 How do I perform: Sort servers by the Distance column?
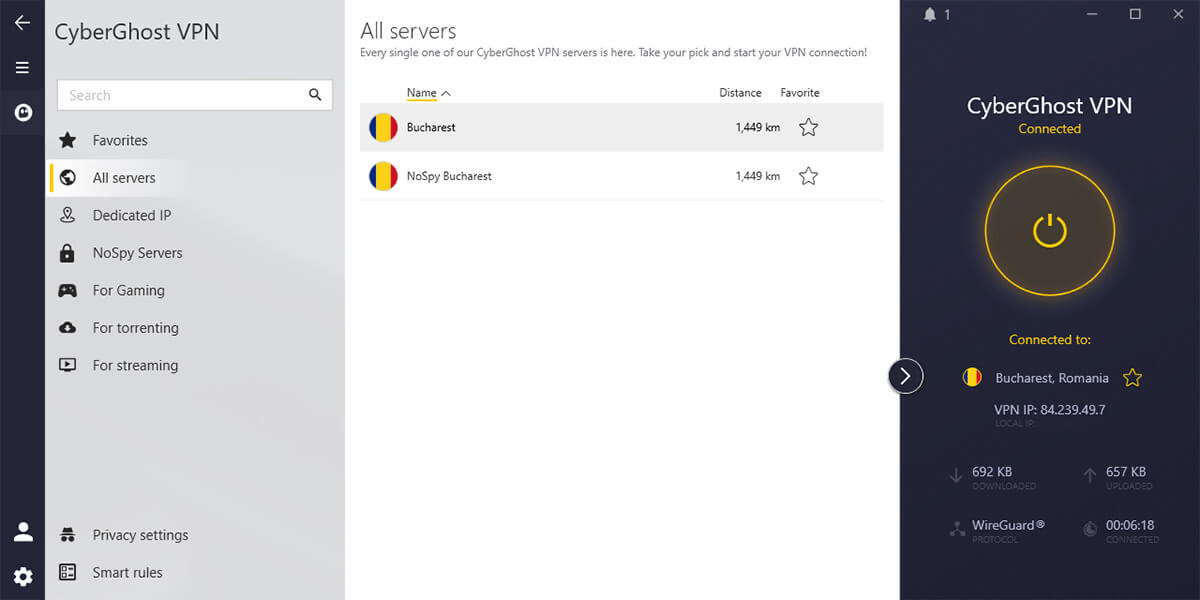tap(740, 93)
